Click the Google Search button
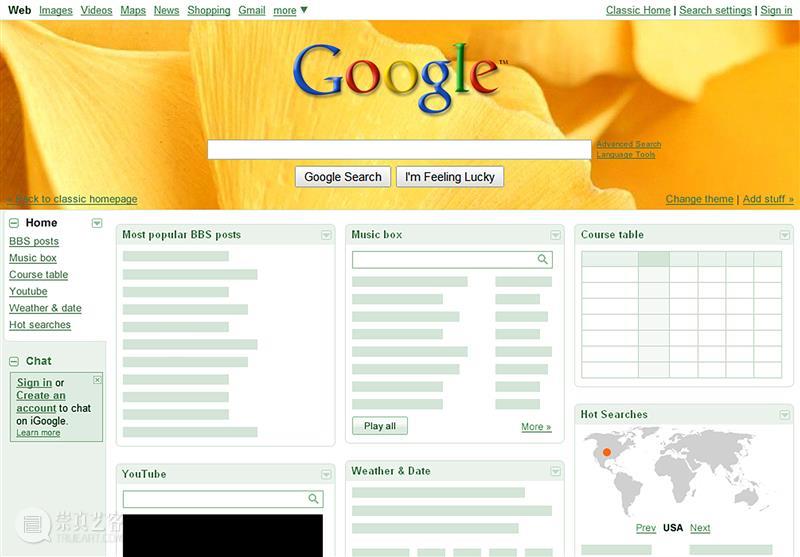Screen dimensions: 800x557 coord(343,177)
